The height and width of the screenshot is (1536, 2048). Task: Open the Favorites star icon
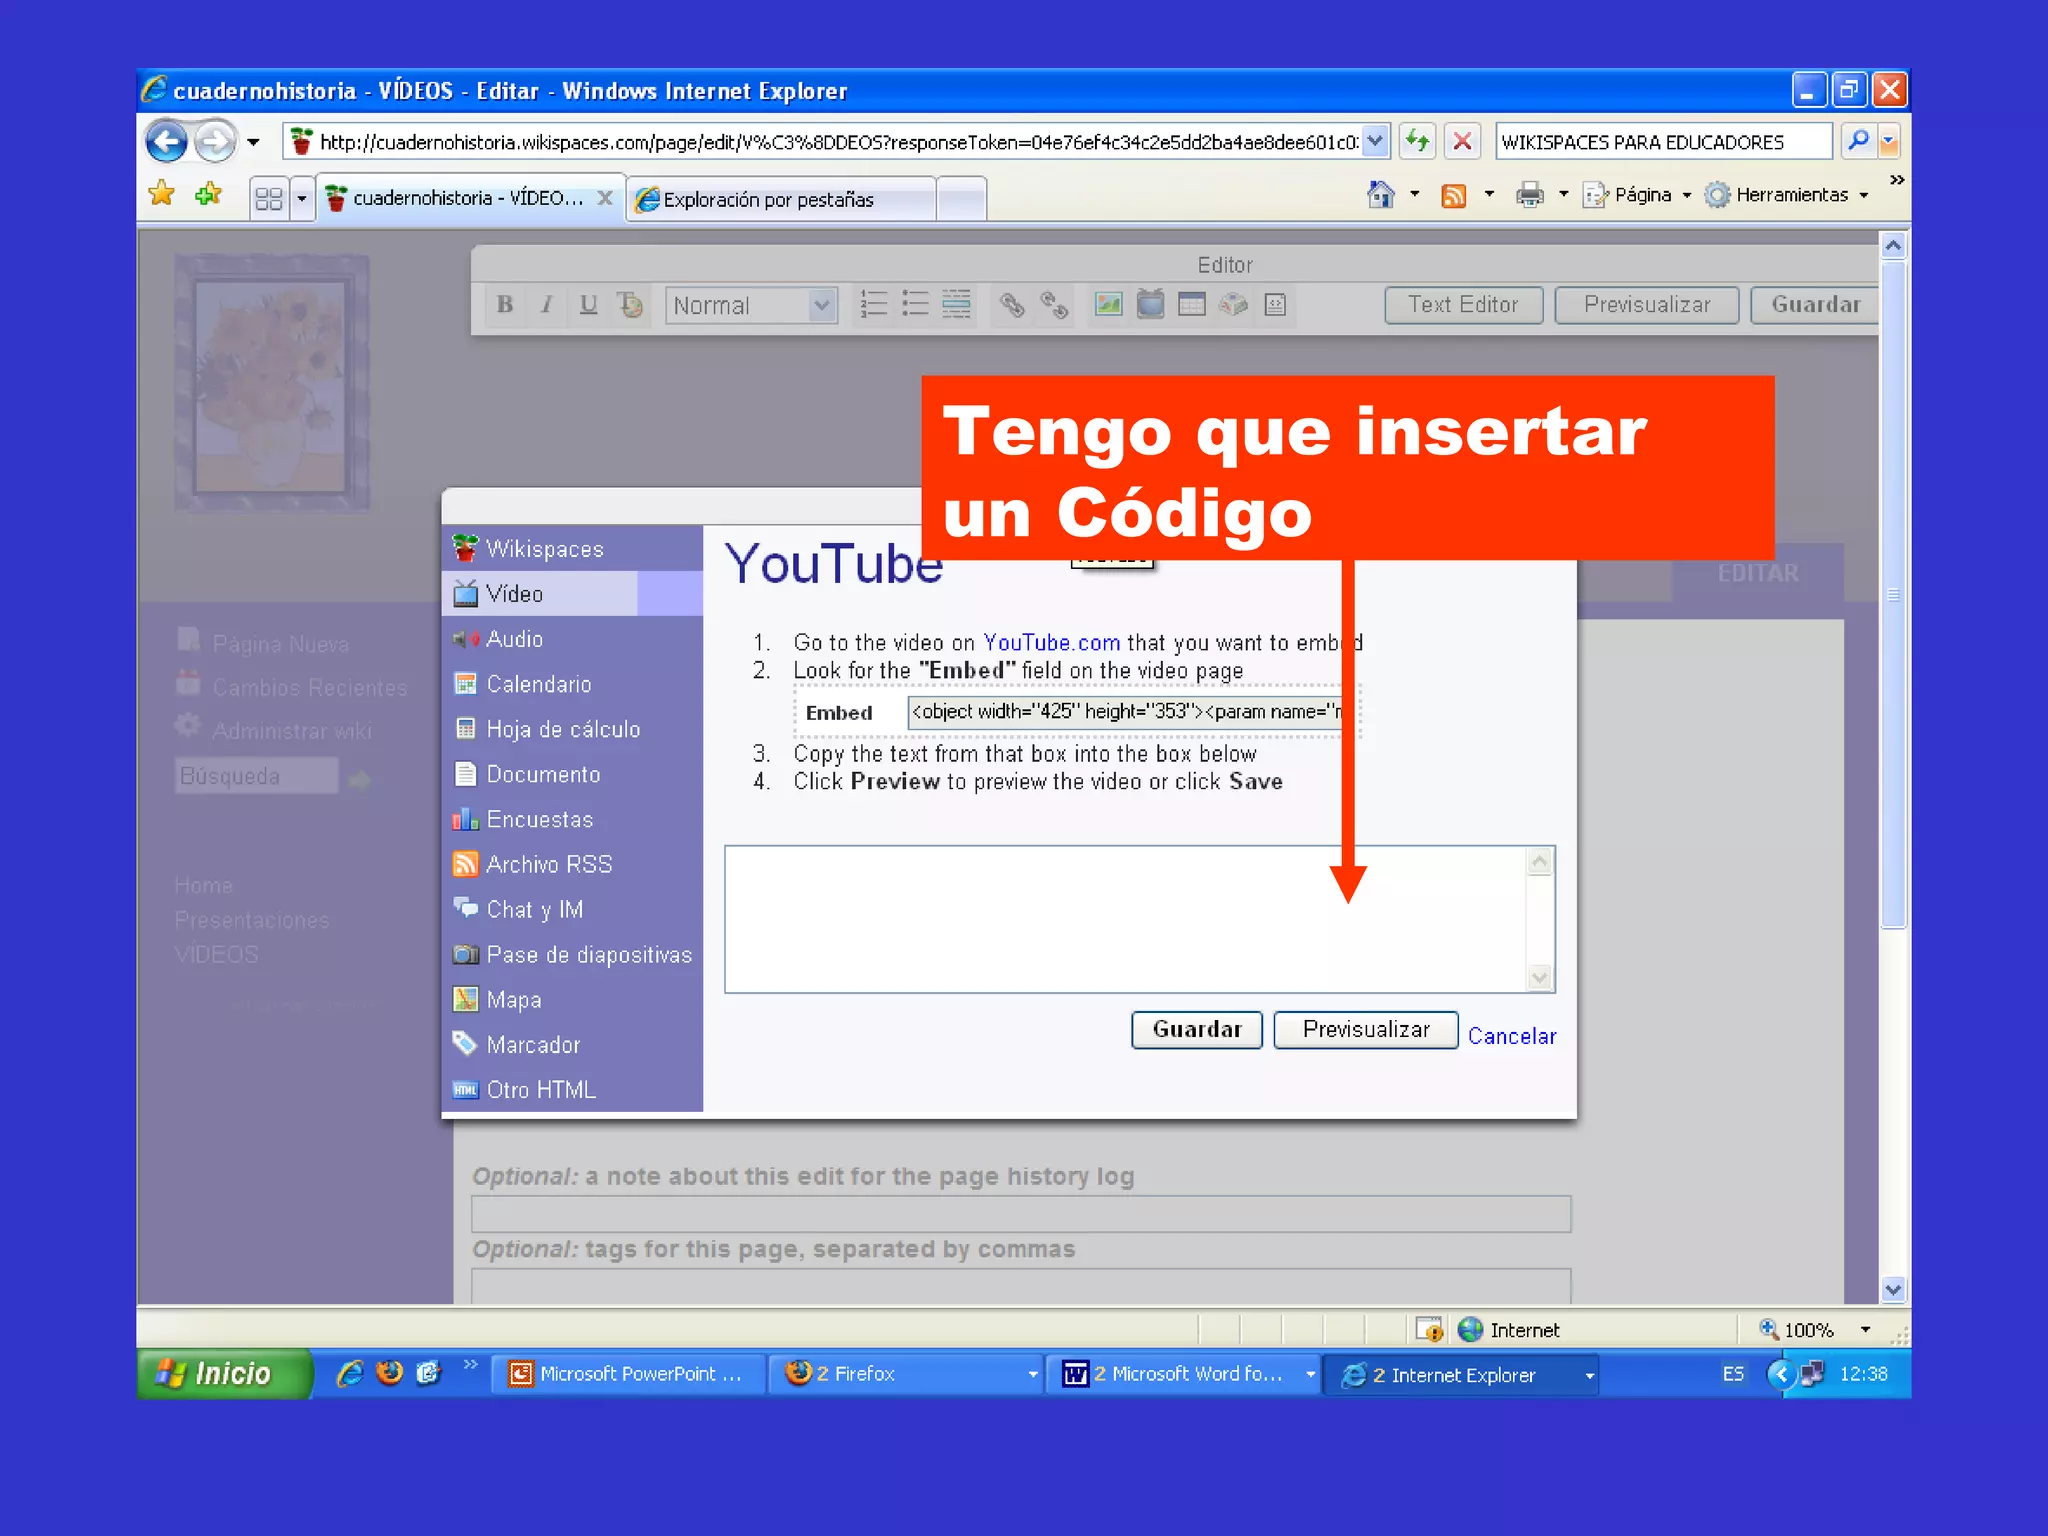pyautogui.click(x=161, y=194)
